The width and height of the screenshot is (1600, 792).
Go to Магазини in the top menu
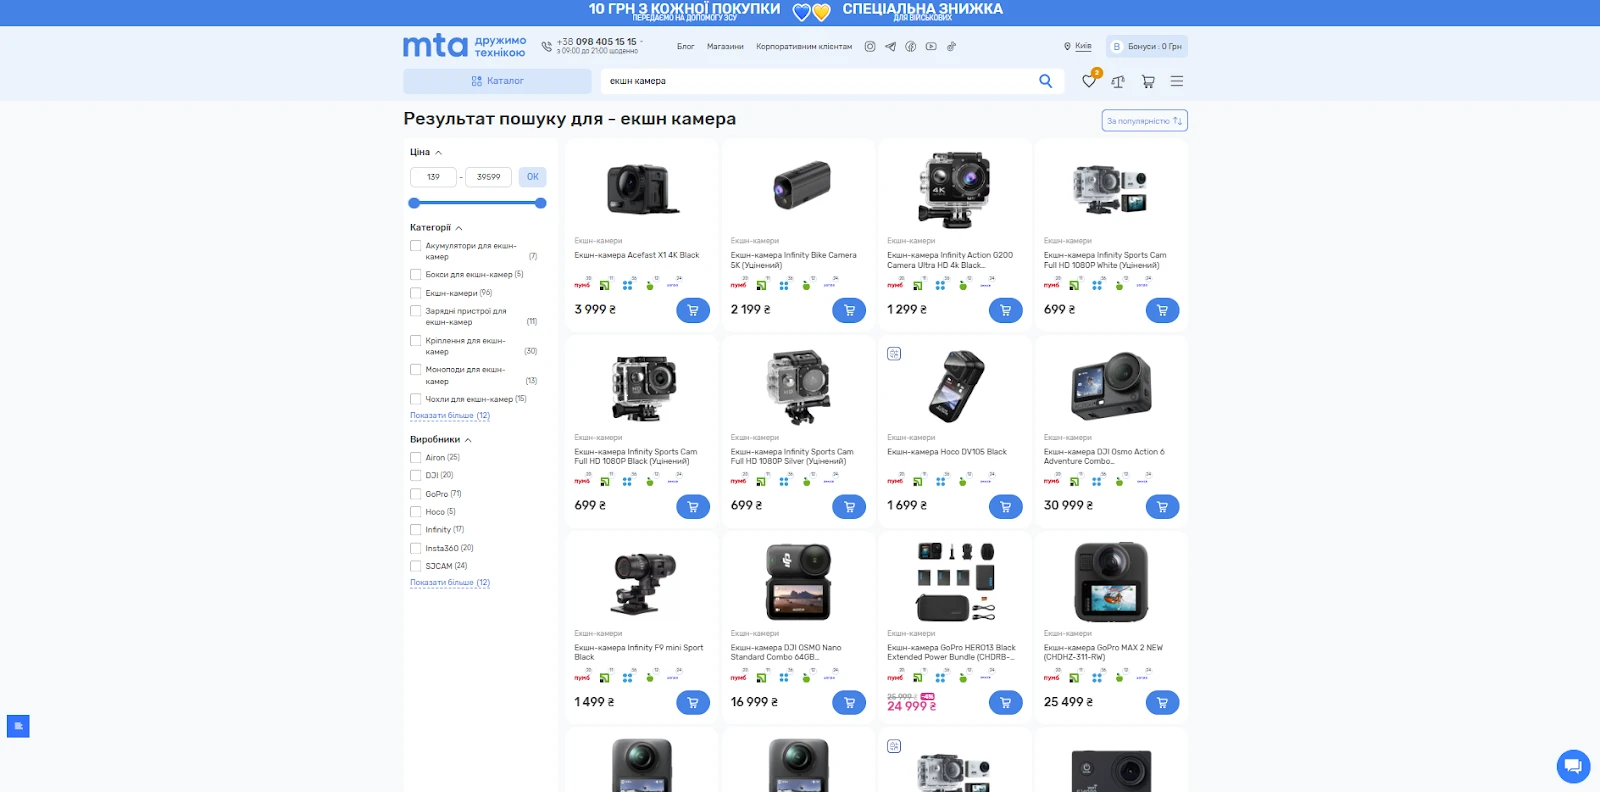coord(725,47)
